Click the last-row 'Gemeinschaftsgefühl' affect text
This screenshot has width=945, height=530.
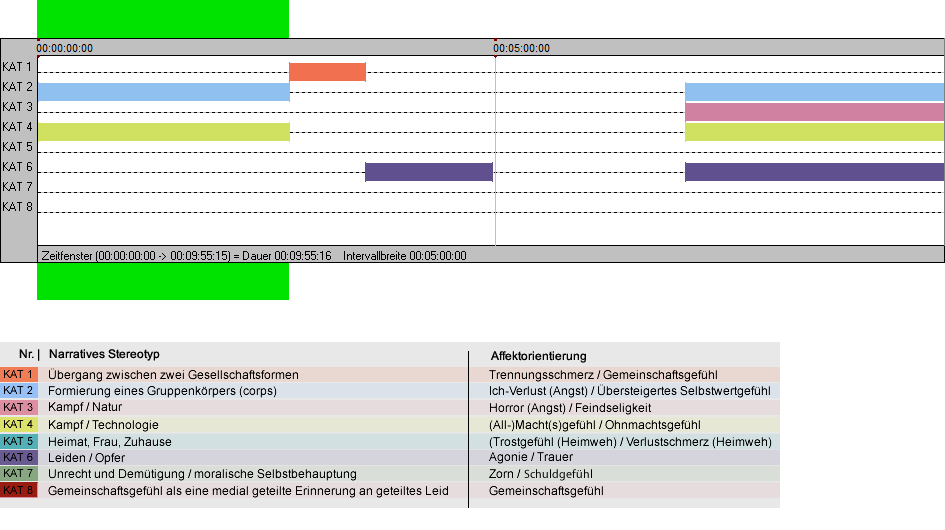coord(546,491)
